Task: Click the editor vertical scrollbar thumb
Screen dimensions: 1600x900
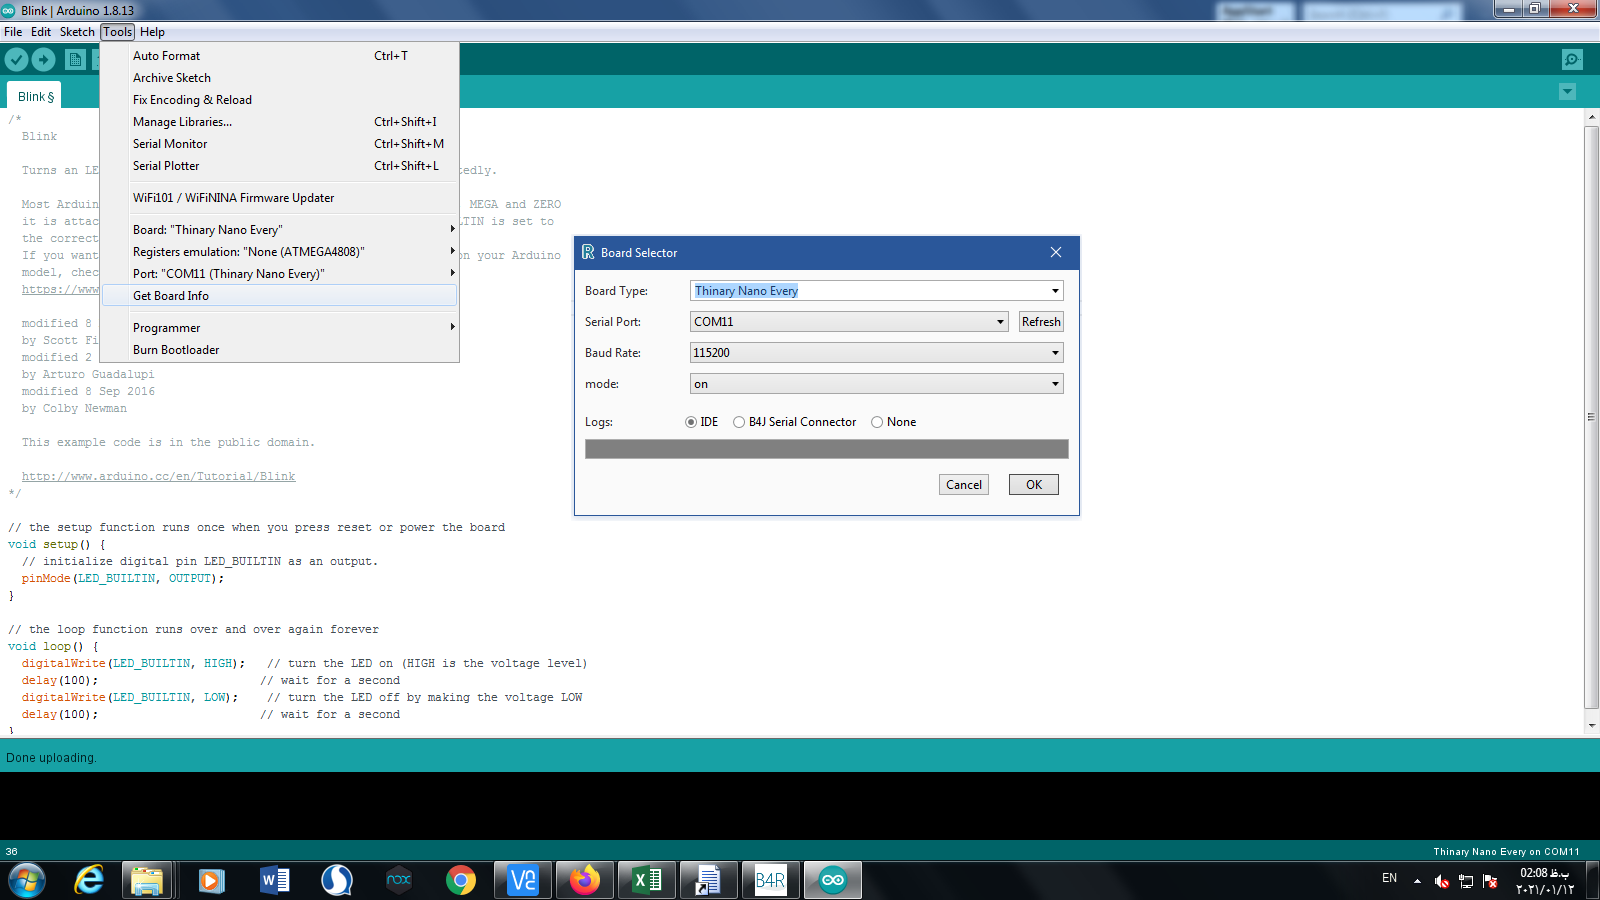Action: click(1592, 416)
